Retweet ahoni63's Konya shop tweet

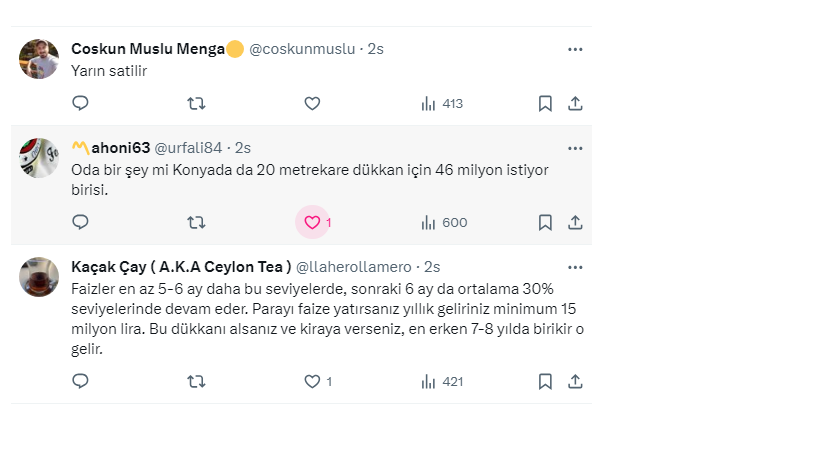(197, 222)
